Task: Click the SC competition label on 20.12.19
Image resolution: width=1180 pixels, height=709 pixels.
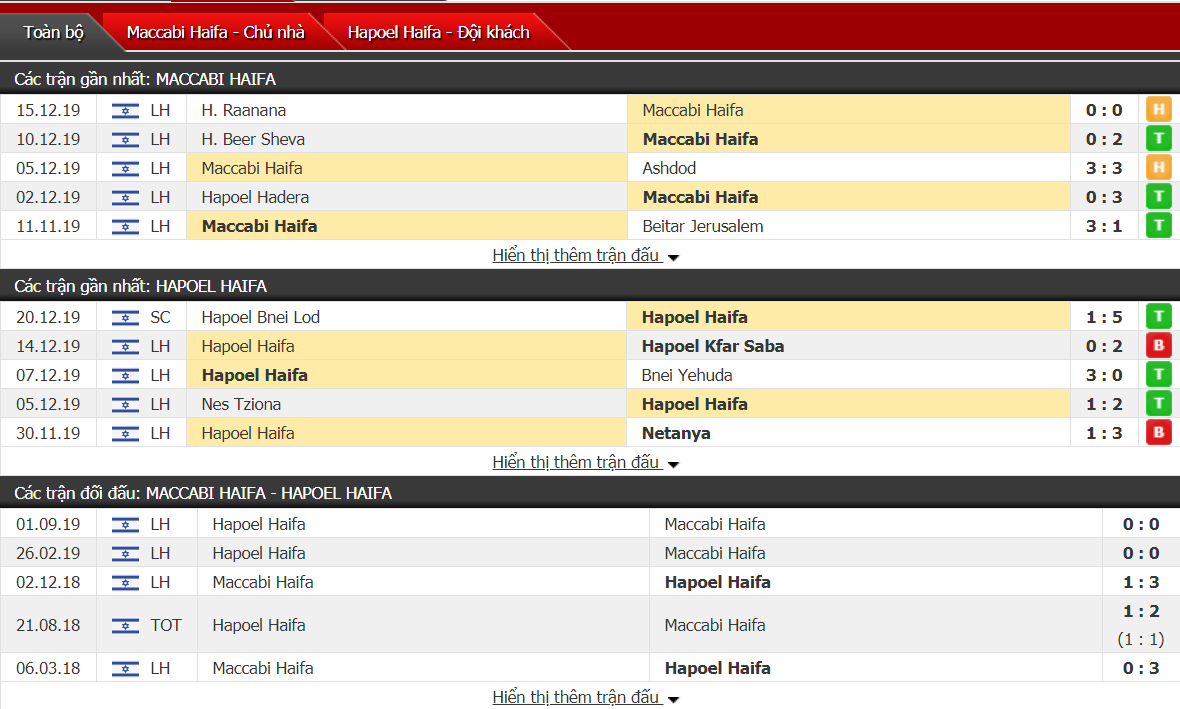Action: pos(160,318)
